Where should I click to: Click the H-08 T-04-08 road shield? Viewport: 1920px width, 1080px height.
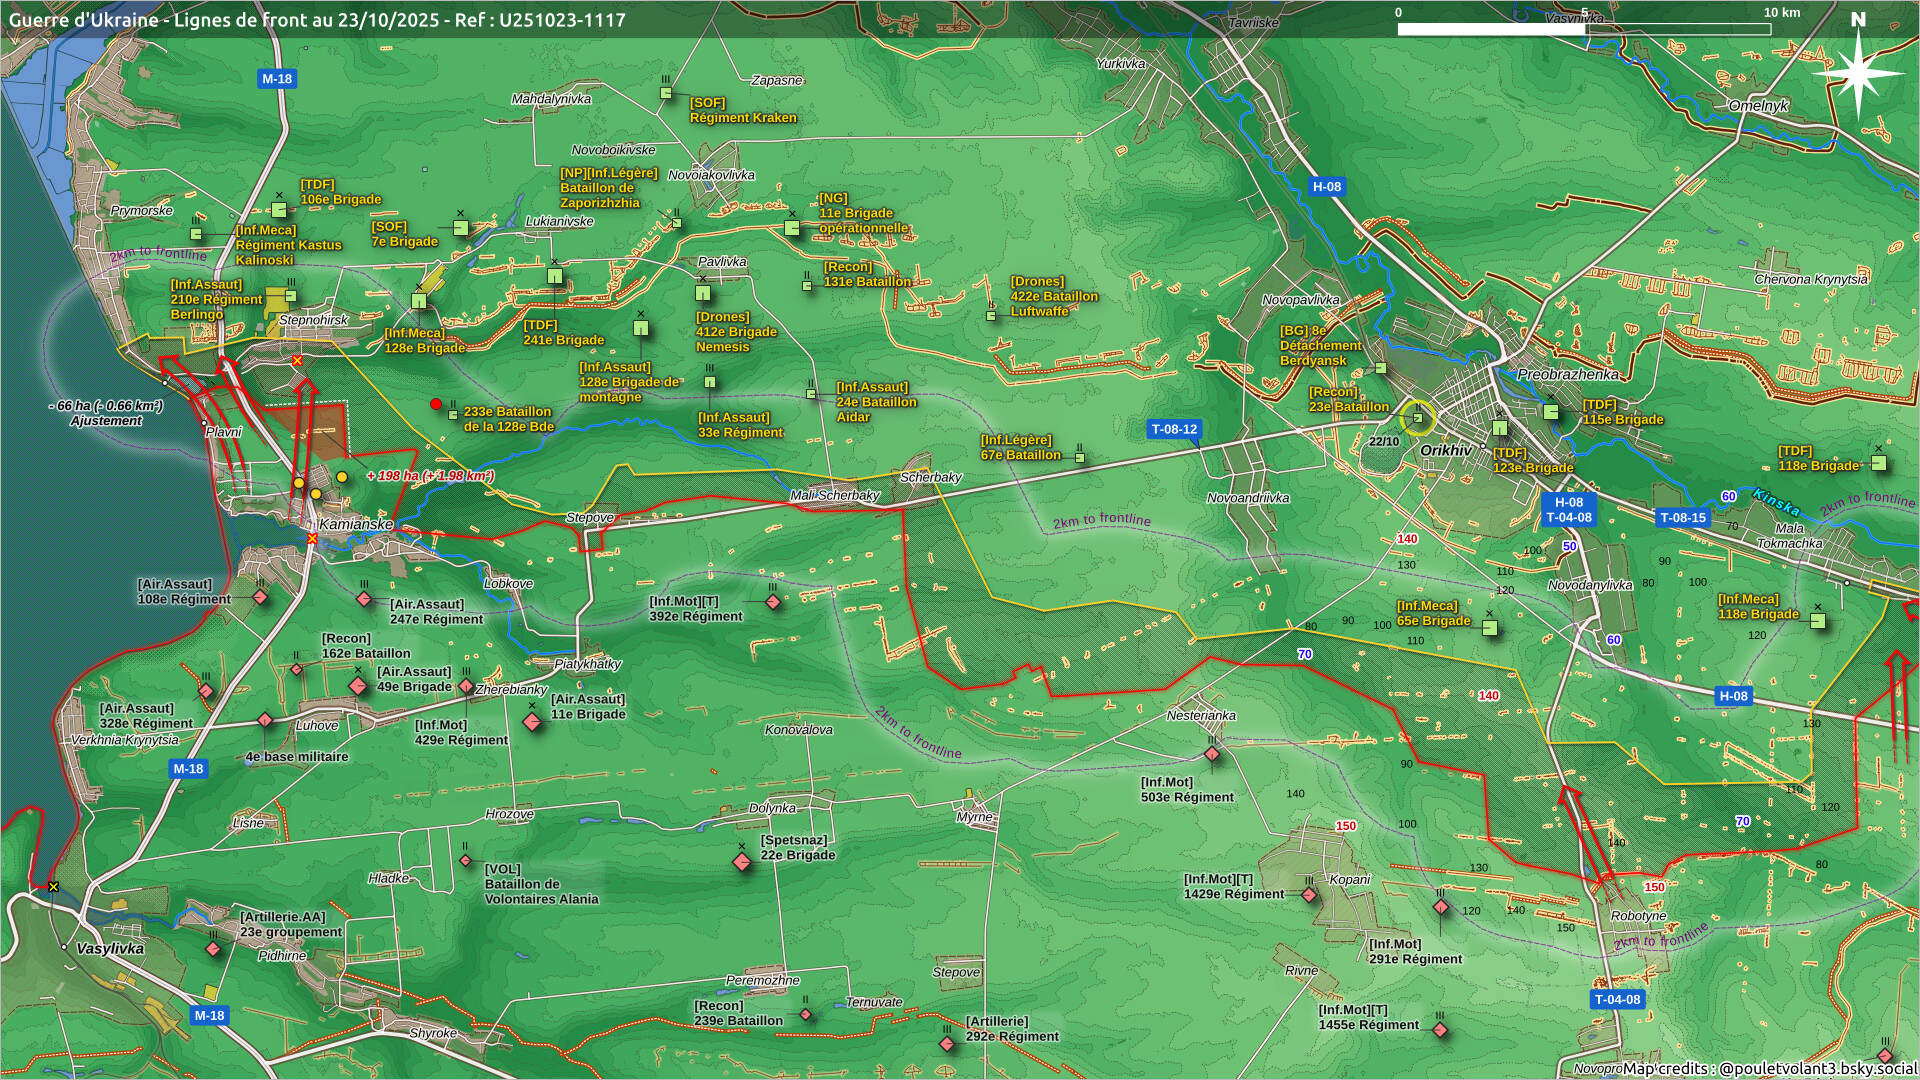(1568, 510)
